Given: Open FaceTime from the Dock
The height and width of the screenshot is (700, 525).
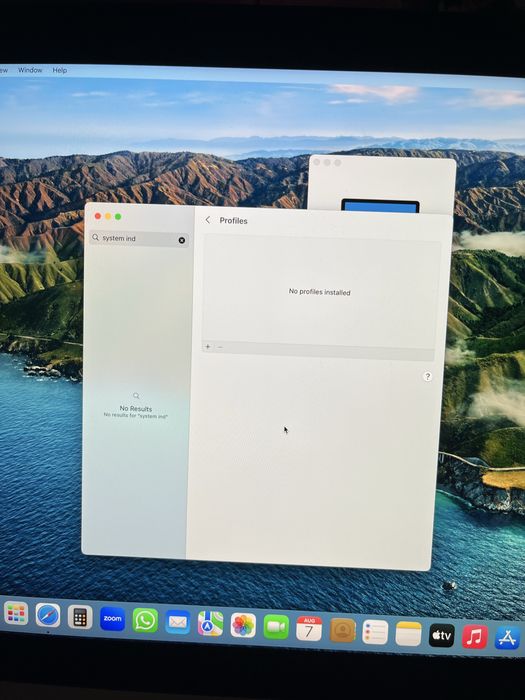Looking at the screenshot, I should tap(276, 627).
